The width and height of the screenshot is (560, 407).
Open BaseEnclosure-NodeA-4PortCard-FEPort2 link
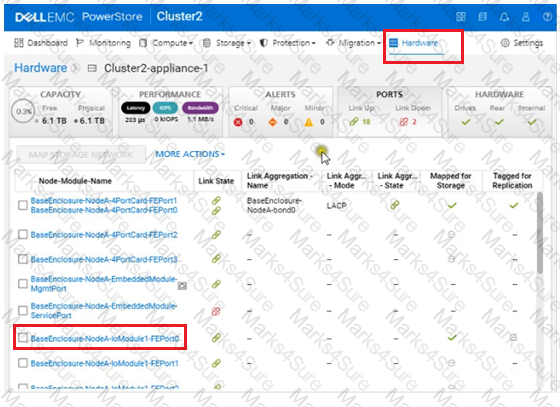104,235
